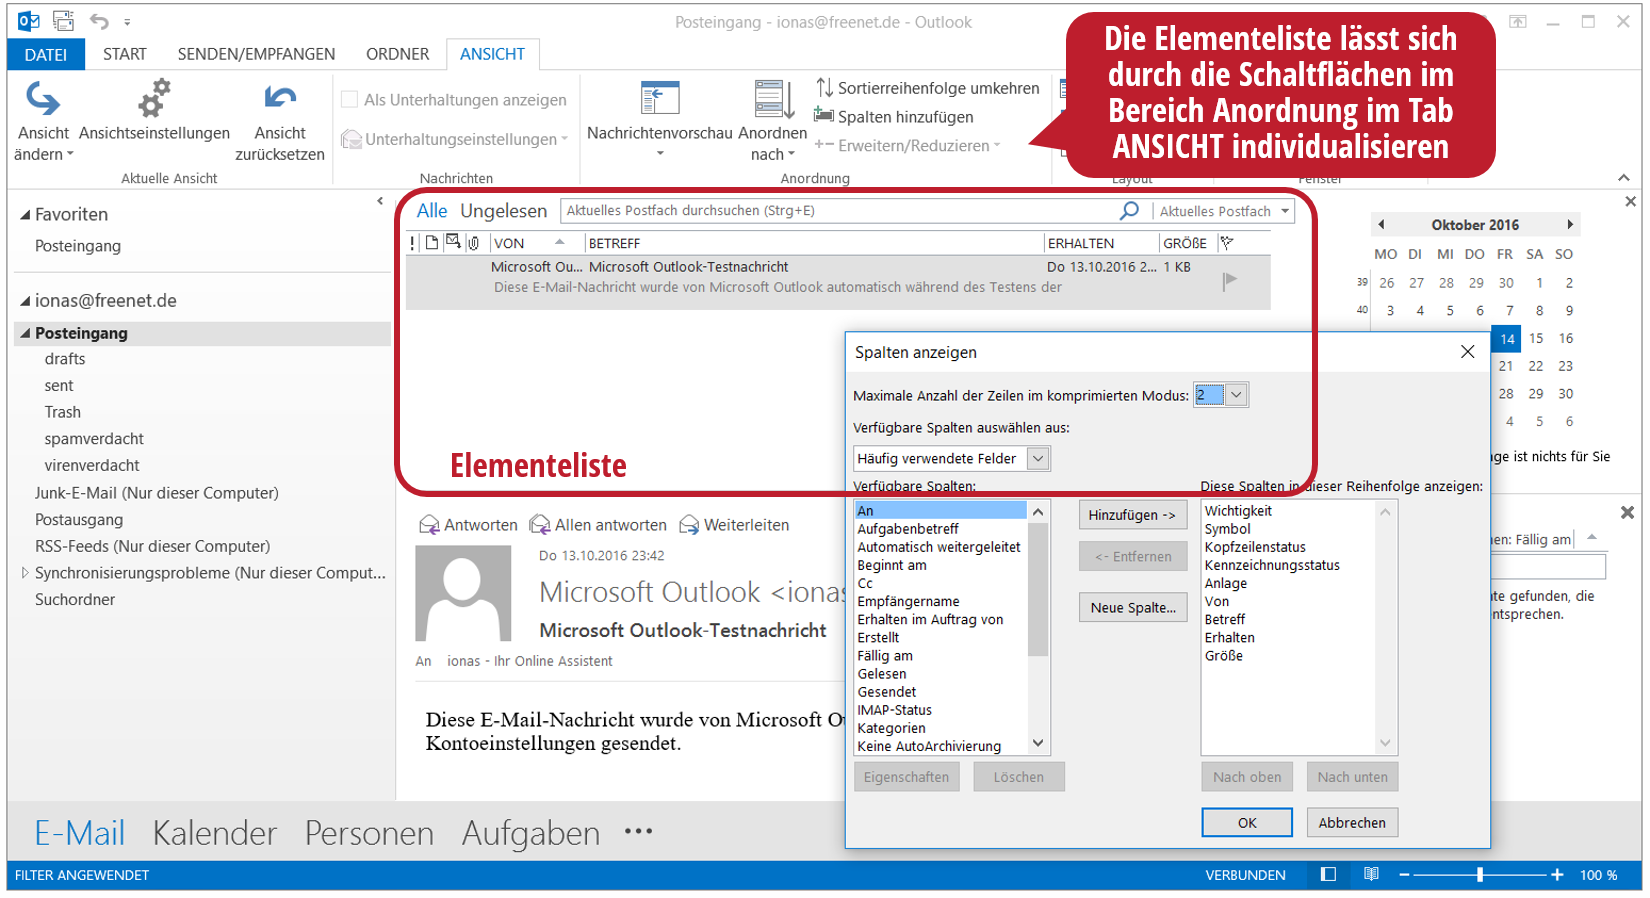Click the zoom out minus icon
Image resolution: width=1650 pixels, height=898 pixels.
(1404, 874)
